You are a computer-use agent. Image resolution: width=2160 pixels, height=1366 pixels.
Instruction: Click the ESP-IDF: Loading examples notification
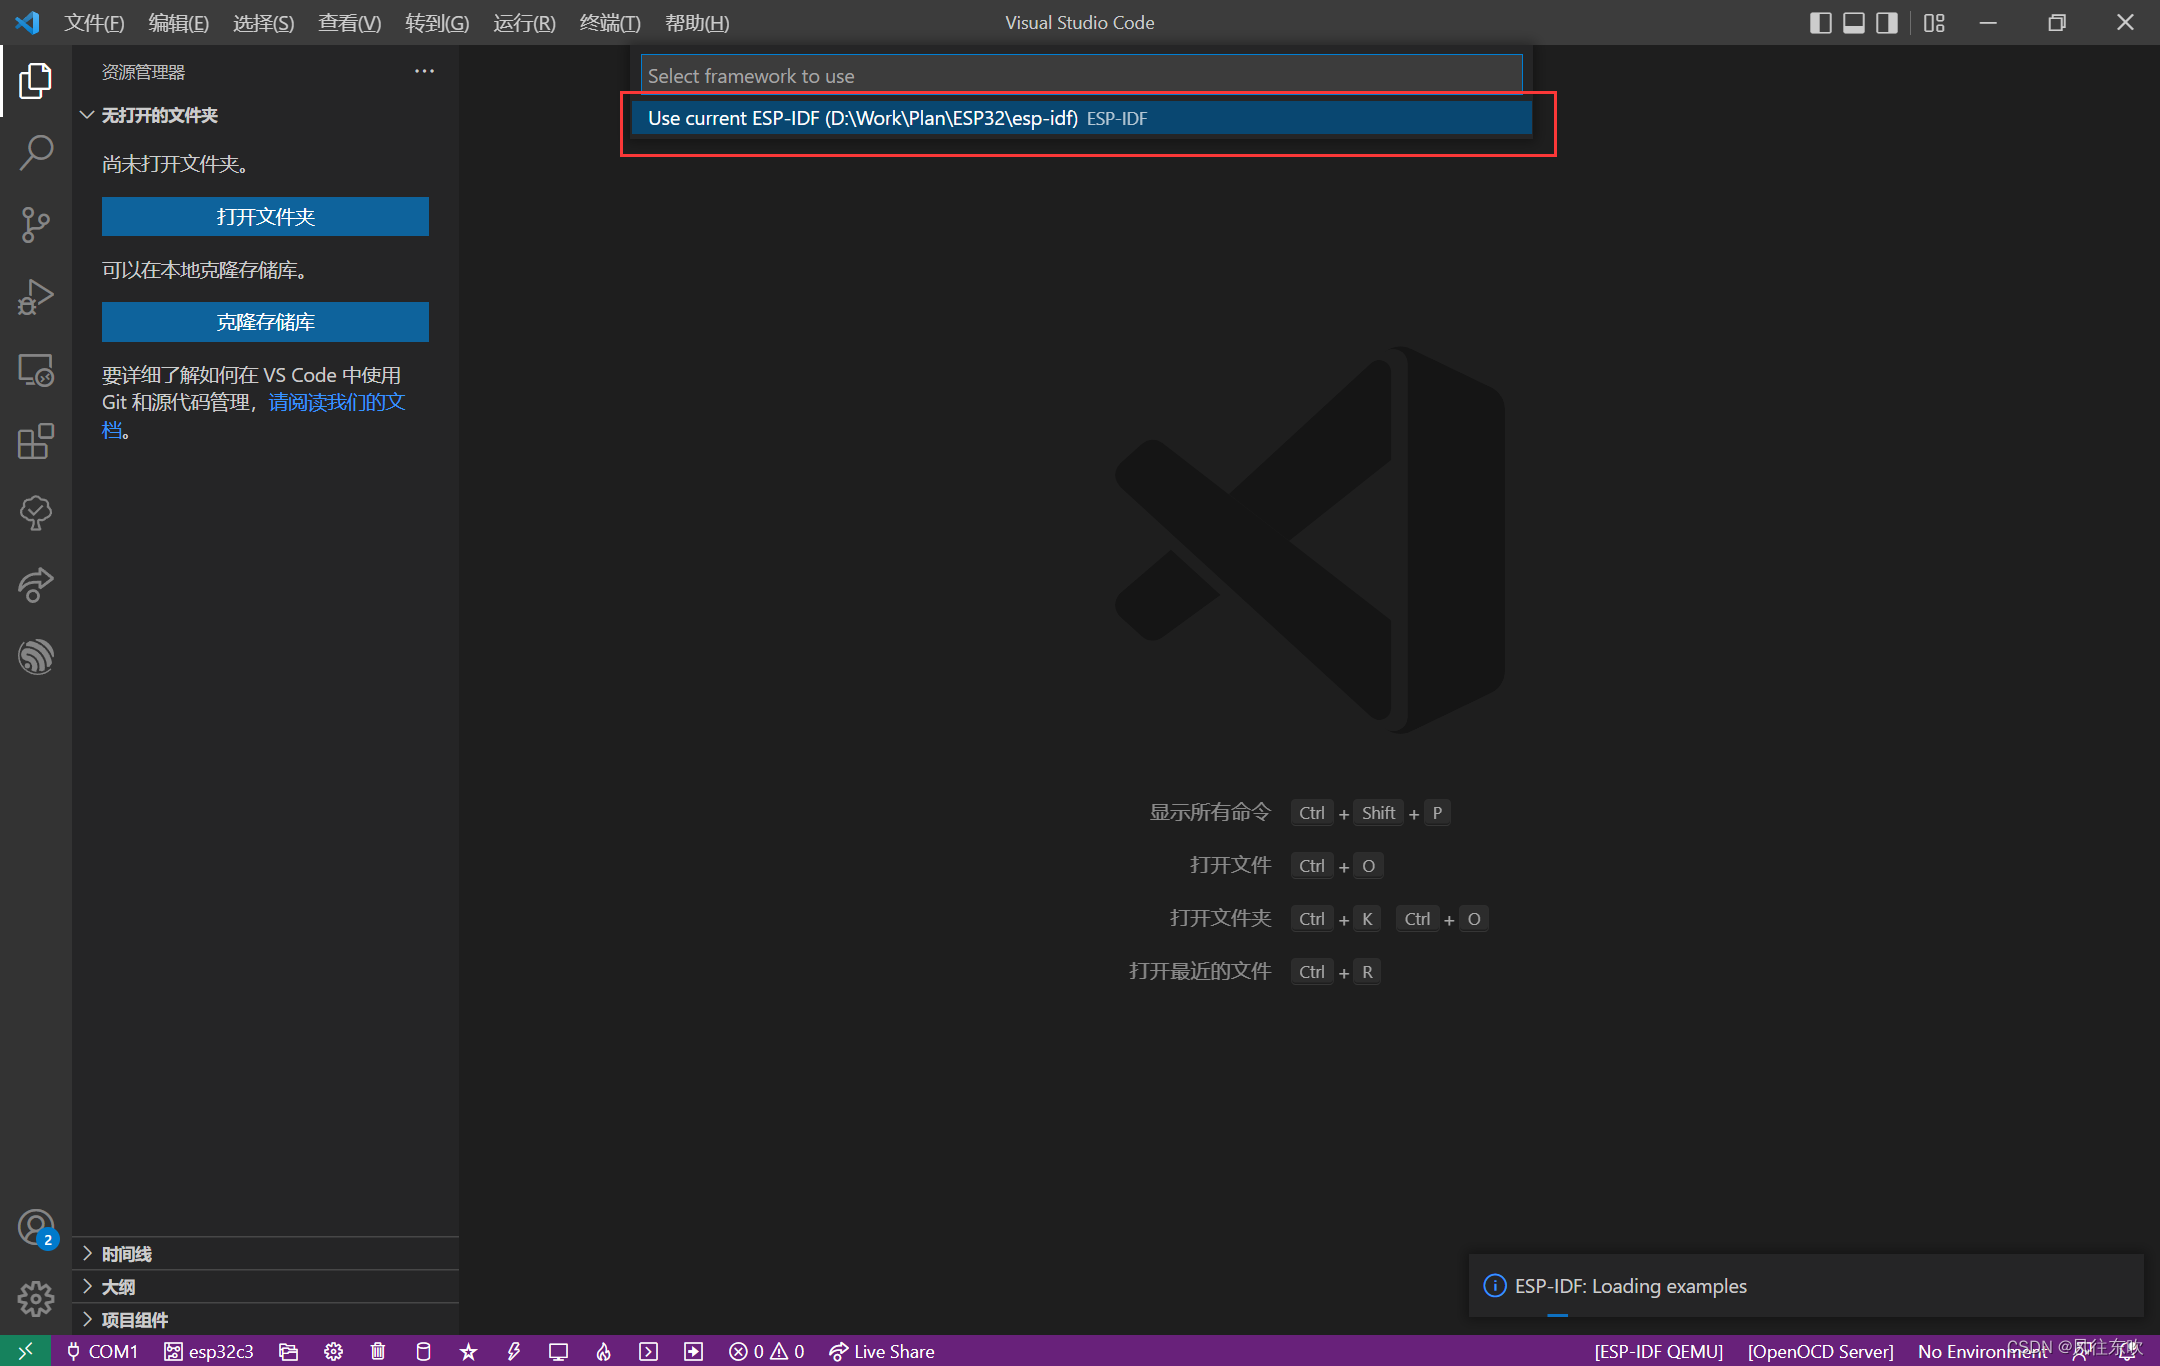pyautogui.click(x=1806, y=1286)
